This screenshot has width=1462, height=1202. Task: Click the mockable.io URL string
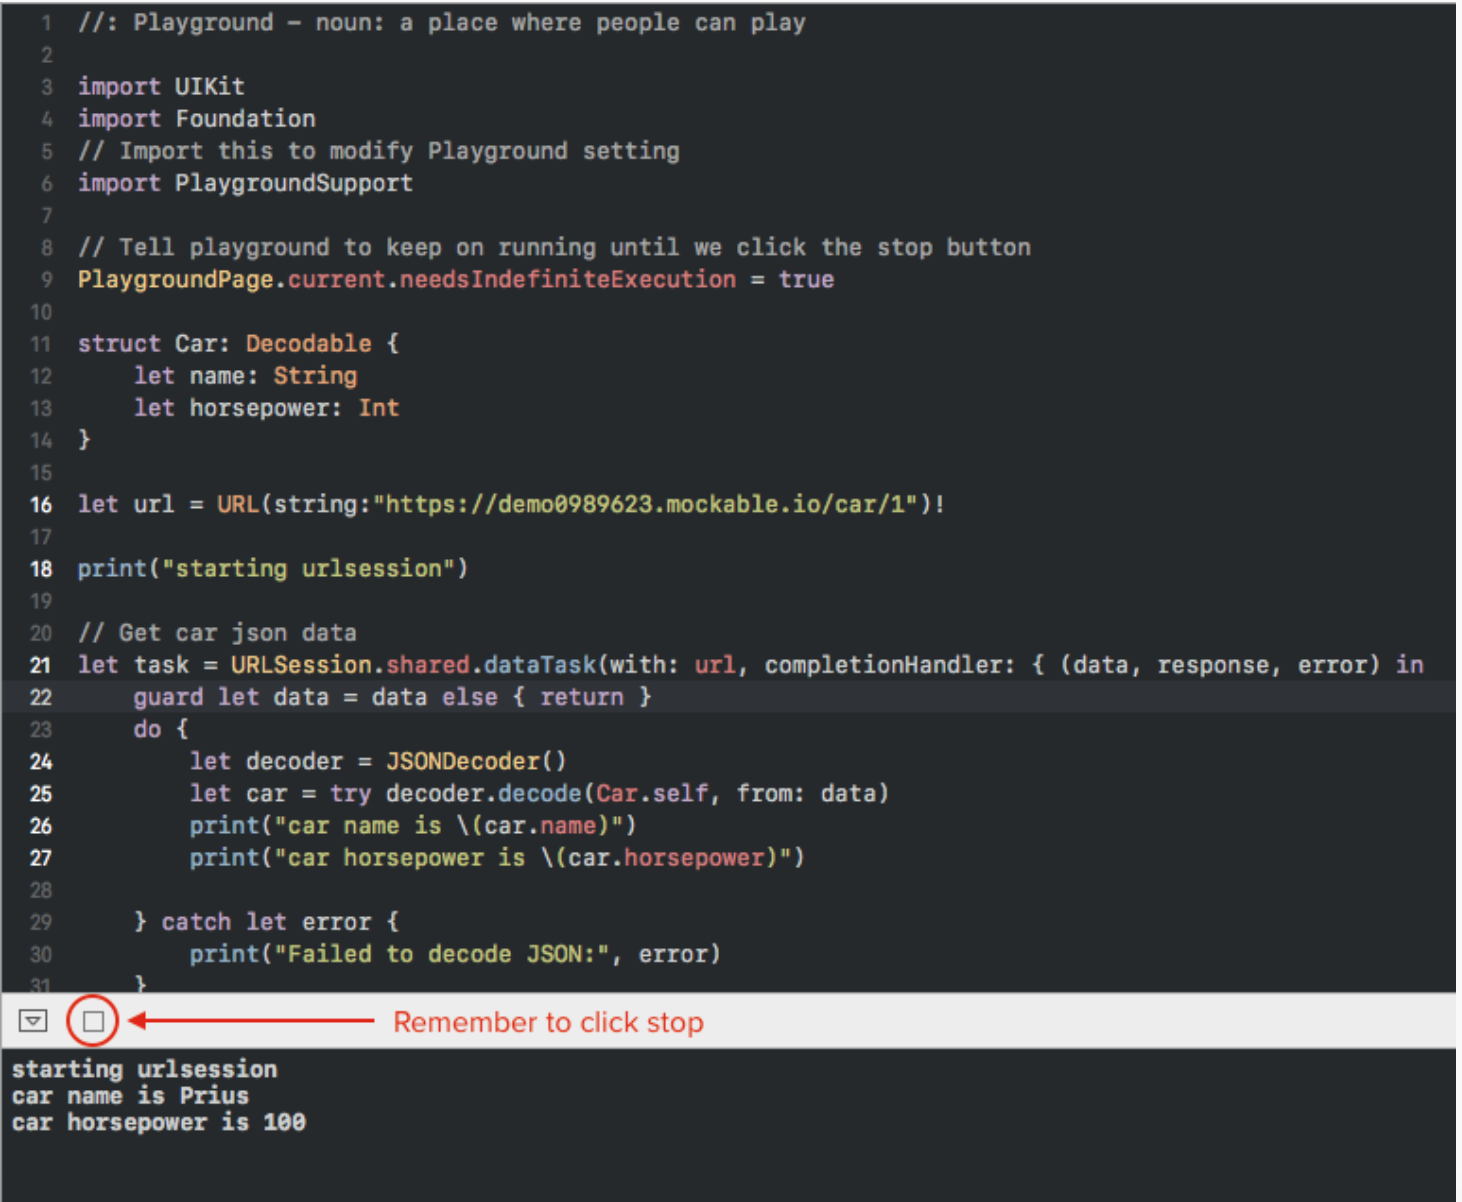(x=645, y=504)
